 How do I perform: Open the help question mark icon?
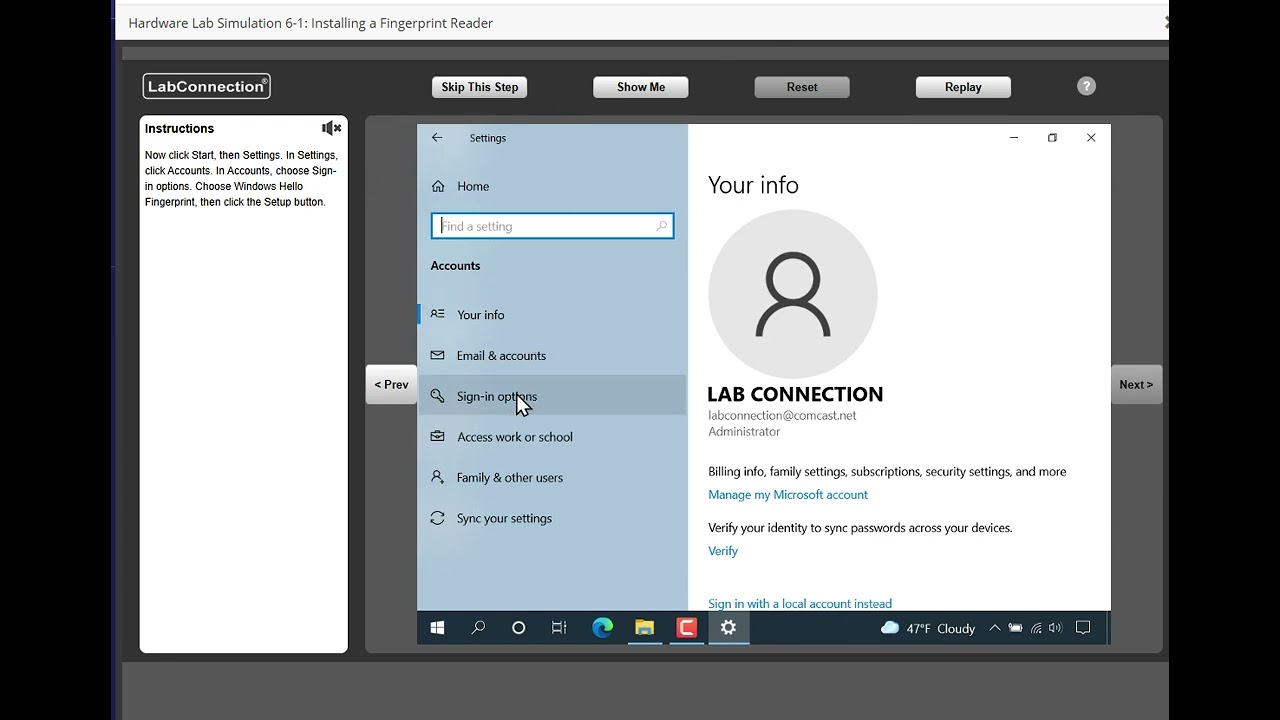[x=1086, y=87]
